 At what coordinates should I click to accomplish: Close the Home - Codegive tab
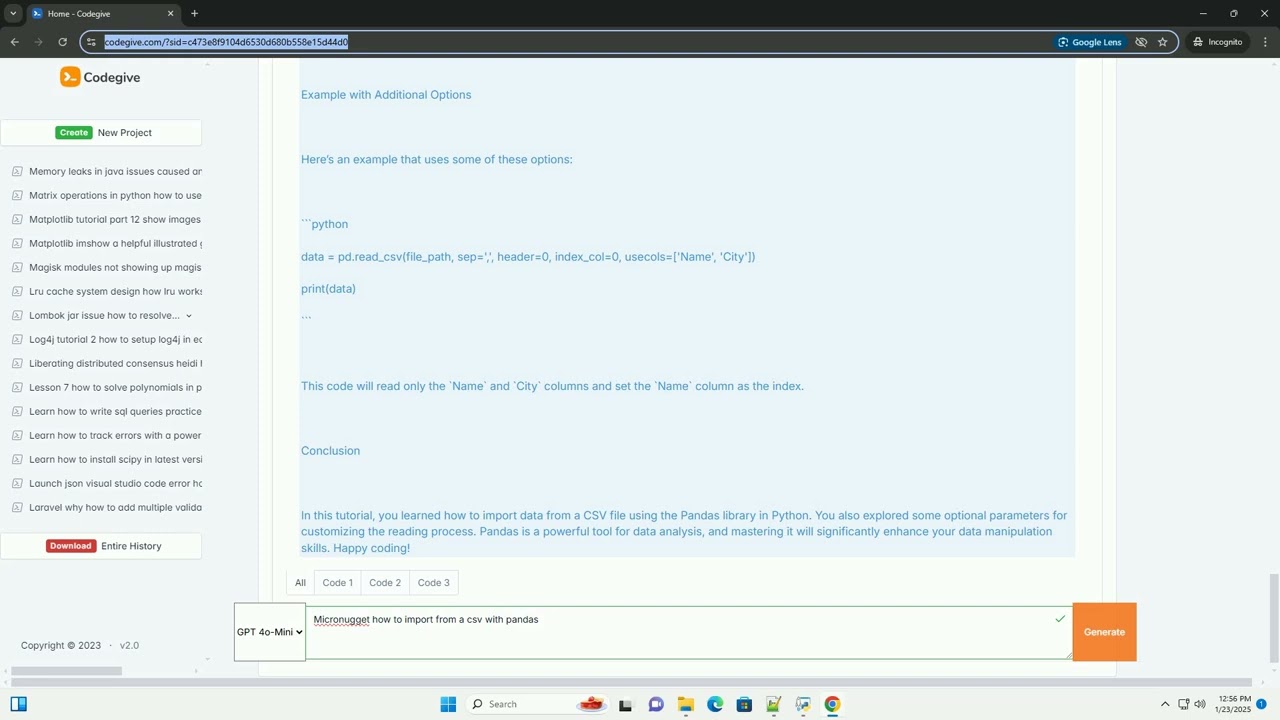(170, 13)
